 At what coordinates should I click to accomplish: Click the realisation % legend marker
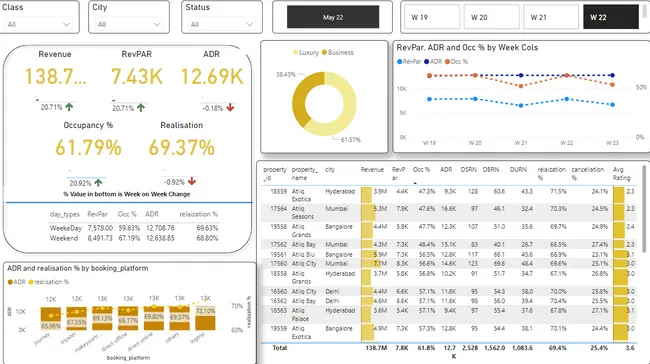click(x=31, y=282)
